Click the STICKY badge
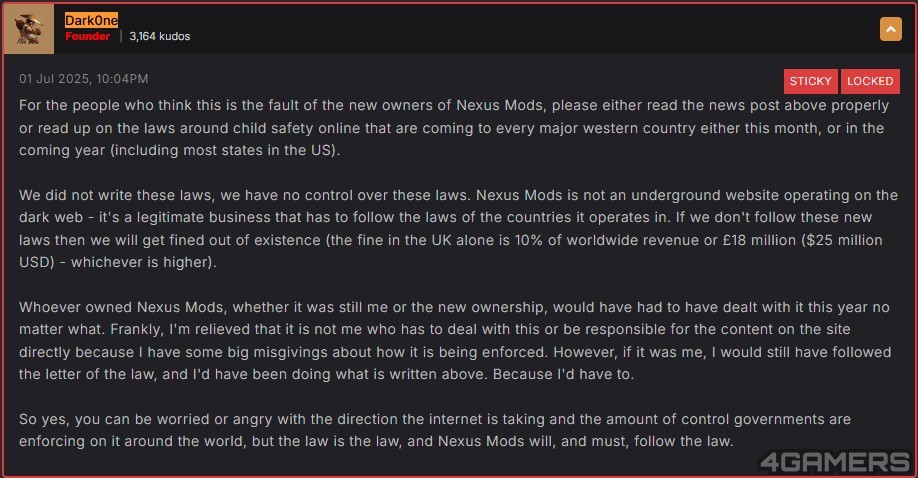The image size is (918, 478). pos(810,81)
